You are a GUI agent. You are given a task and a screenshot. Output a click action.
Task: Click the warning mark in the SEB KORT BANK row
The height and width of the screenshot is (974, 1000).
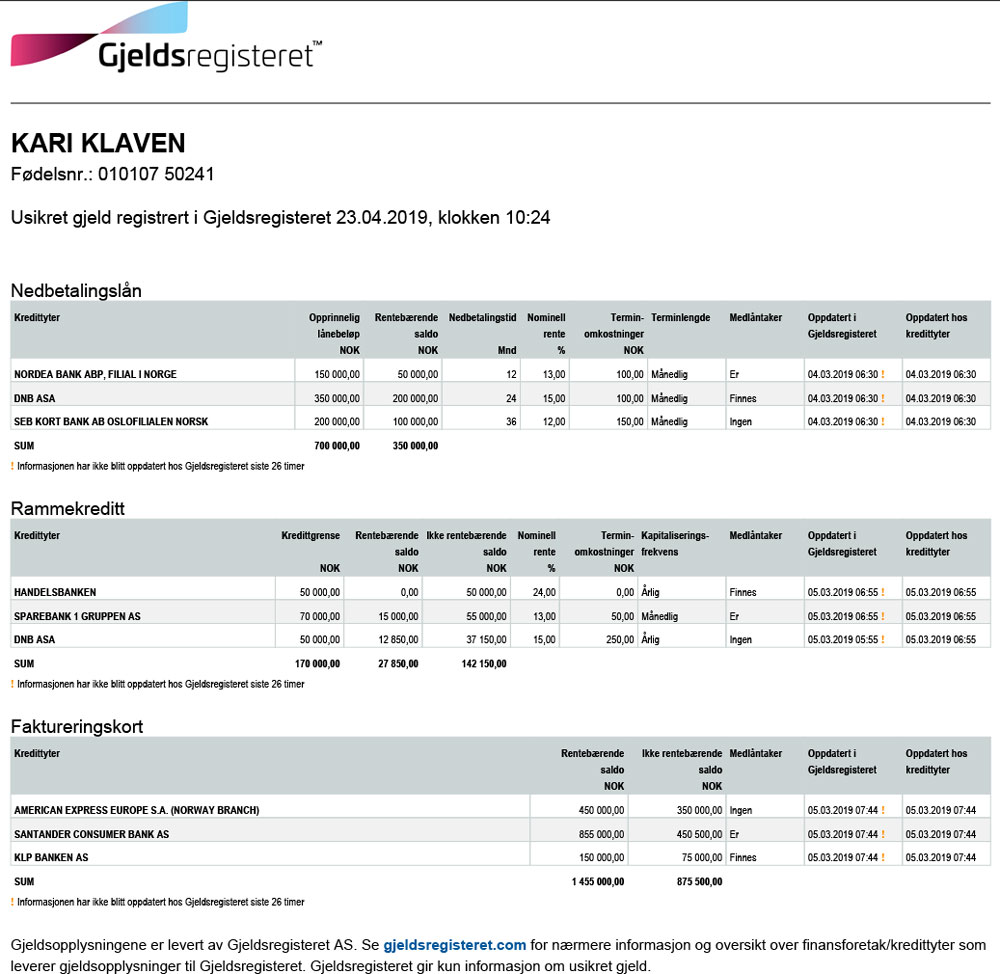point(883,422)
